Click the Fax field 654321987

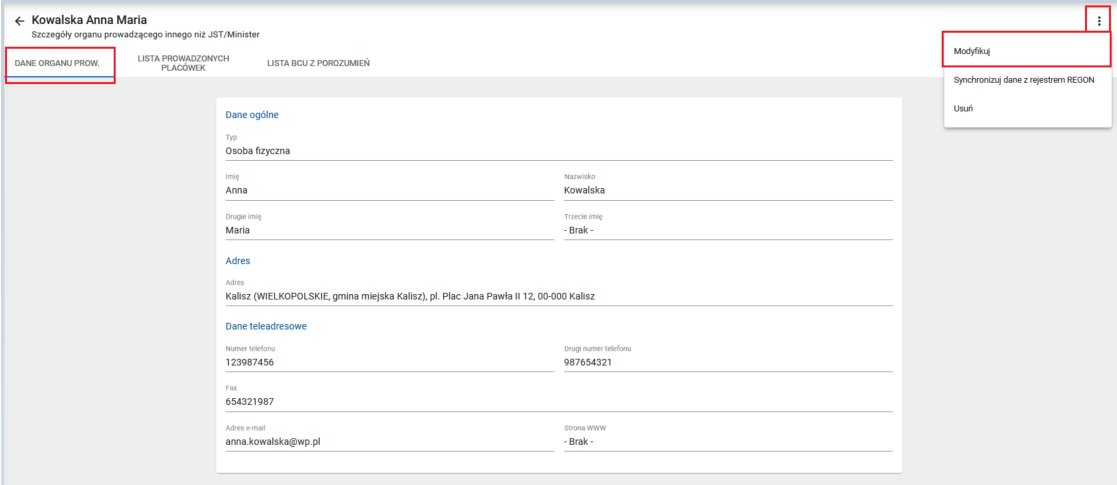[558, 402]
